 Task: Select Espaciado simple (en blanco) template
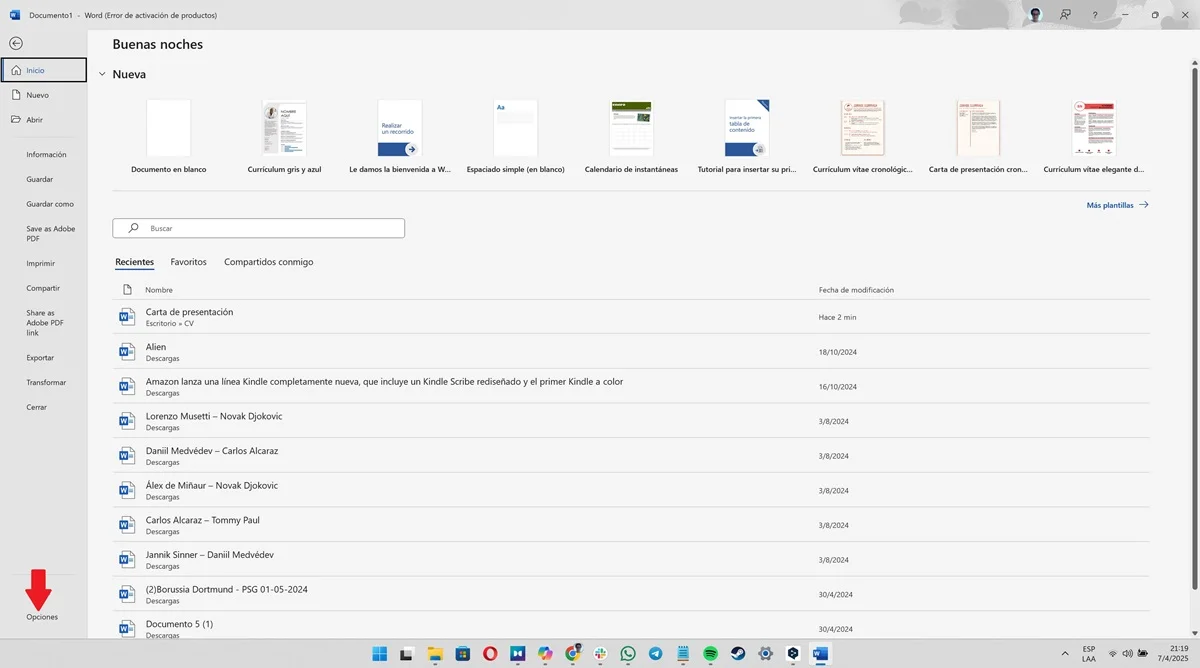[x=516, y=137]
